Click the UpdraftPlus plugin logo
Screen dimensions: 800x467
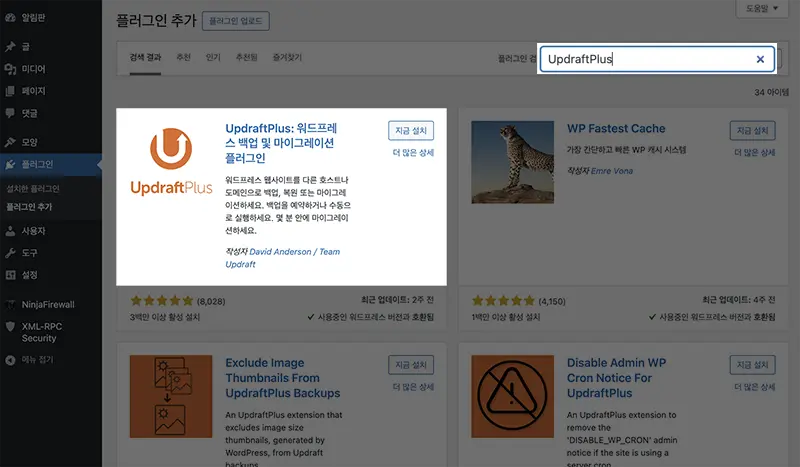tap(171, 161)
